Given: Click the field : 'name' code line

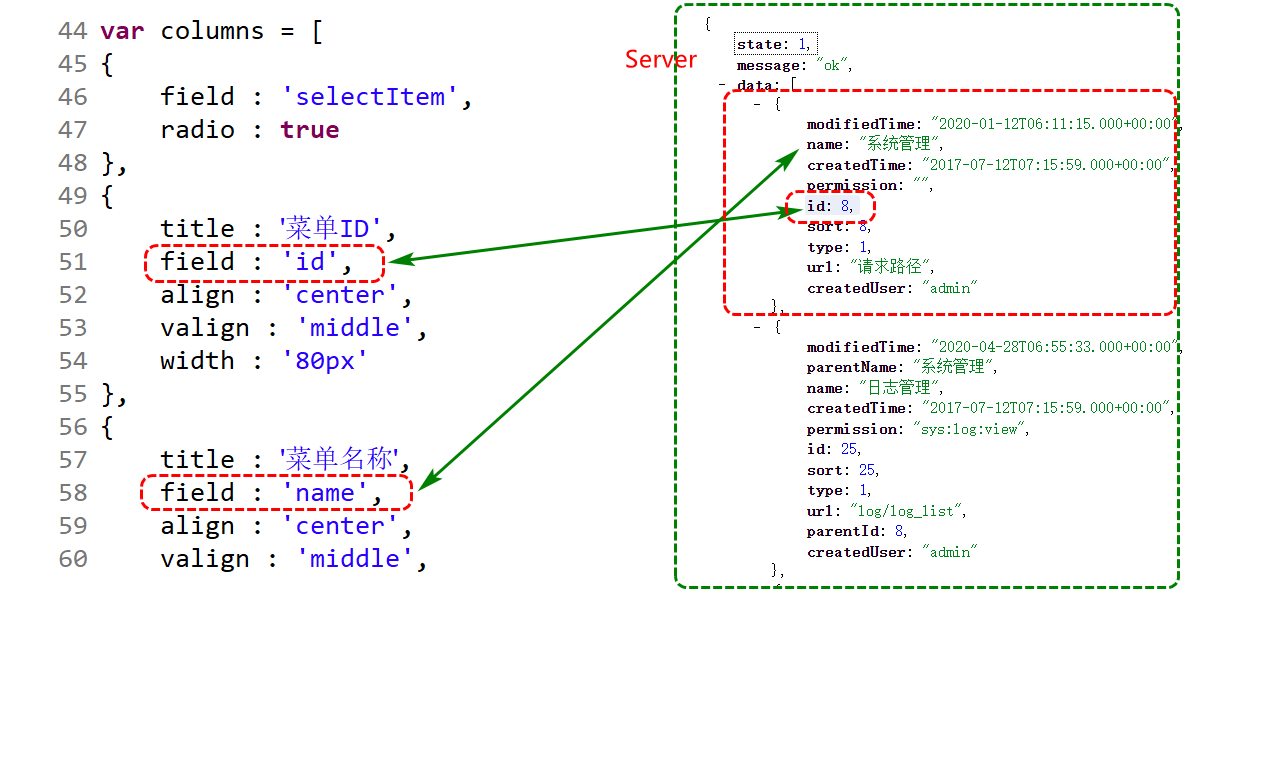Looking at the screenshot, I should (x=272, y=493).
